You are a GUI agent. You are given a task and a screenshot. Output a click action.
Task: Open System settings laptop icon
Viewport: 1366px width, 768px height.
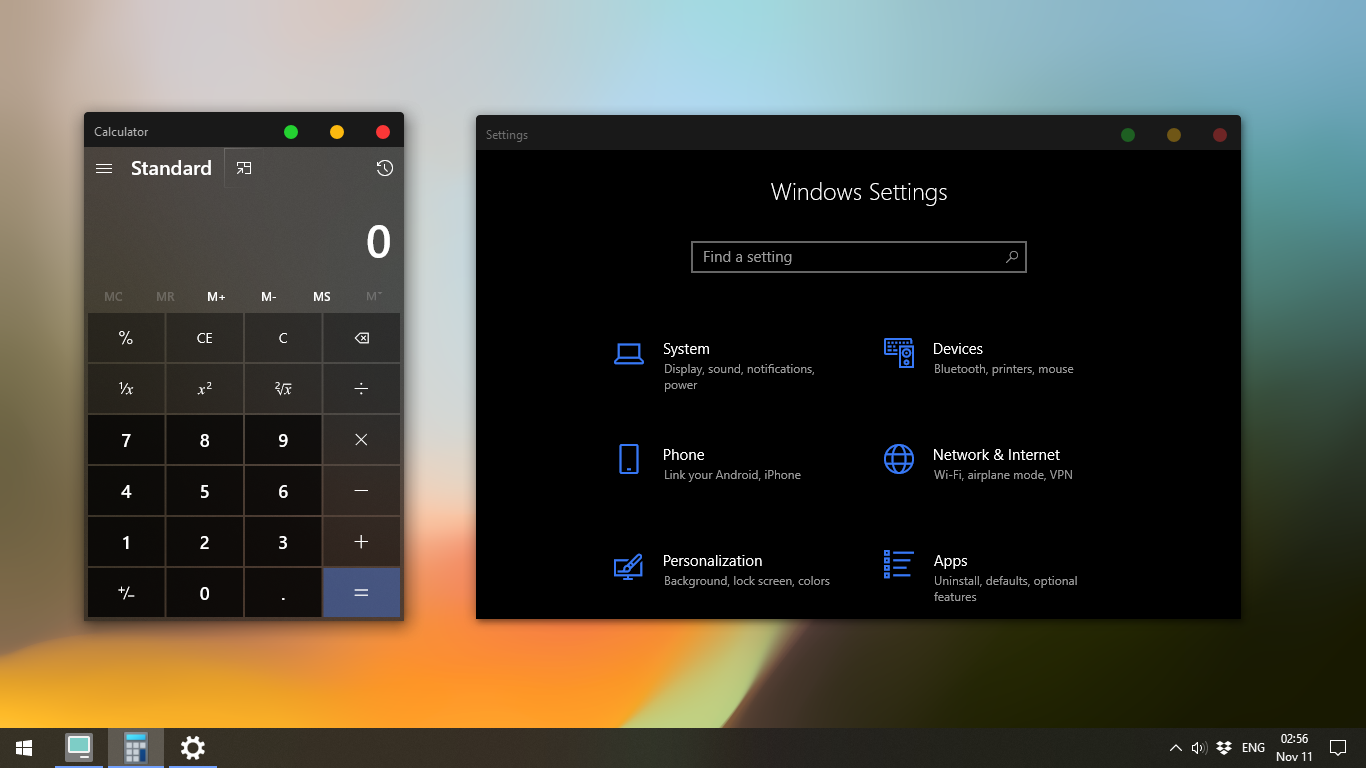[629, 353]
